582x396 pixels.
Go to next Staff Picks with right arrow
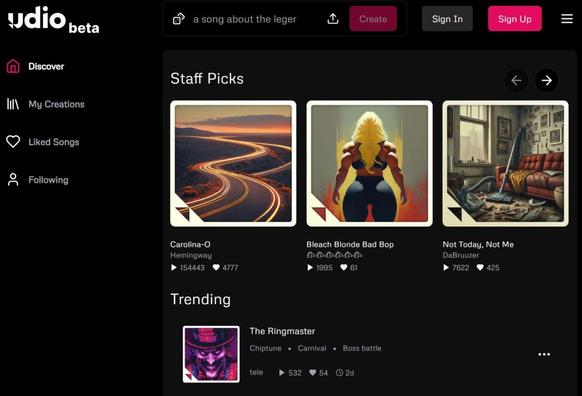[546, 80]
